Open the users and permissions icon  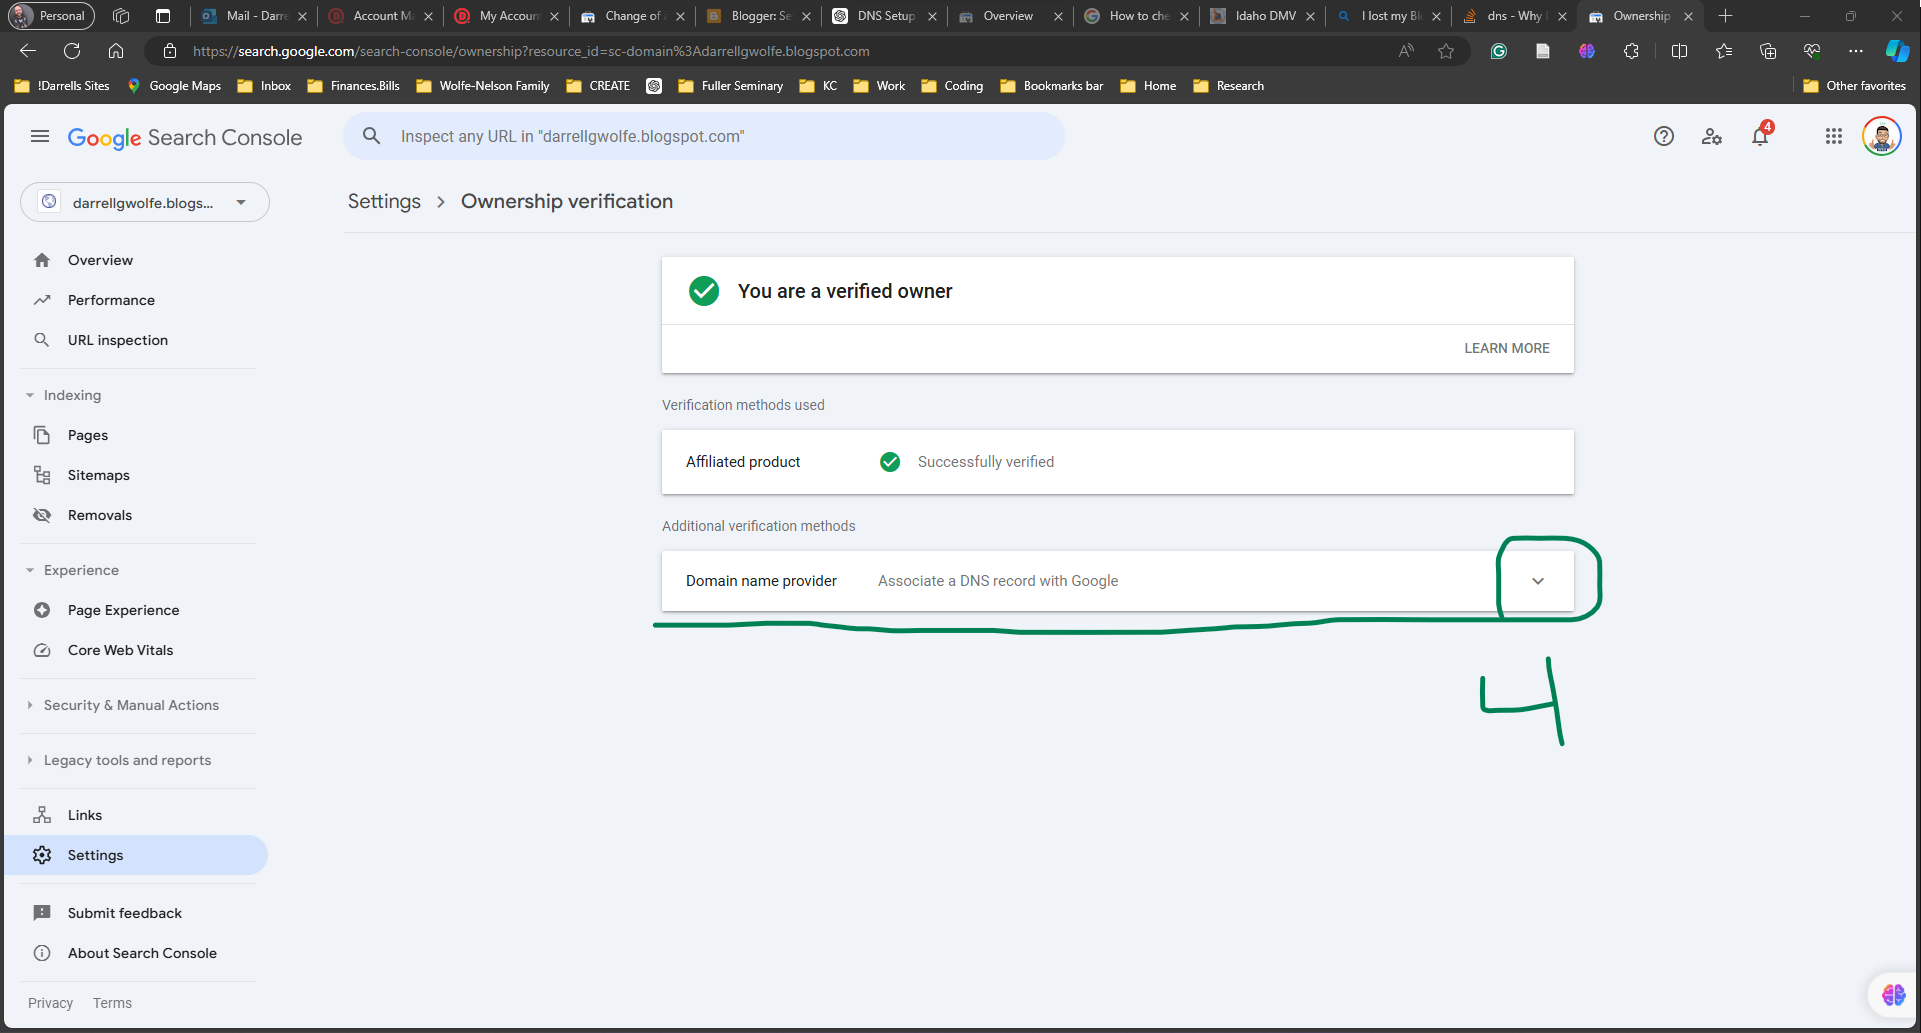(1711, 137)
